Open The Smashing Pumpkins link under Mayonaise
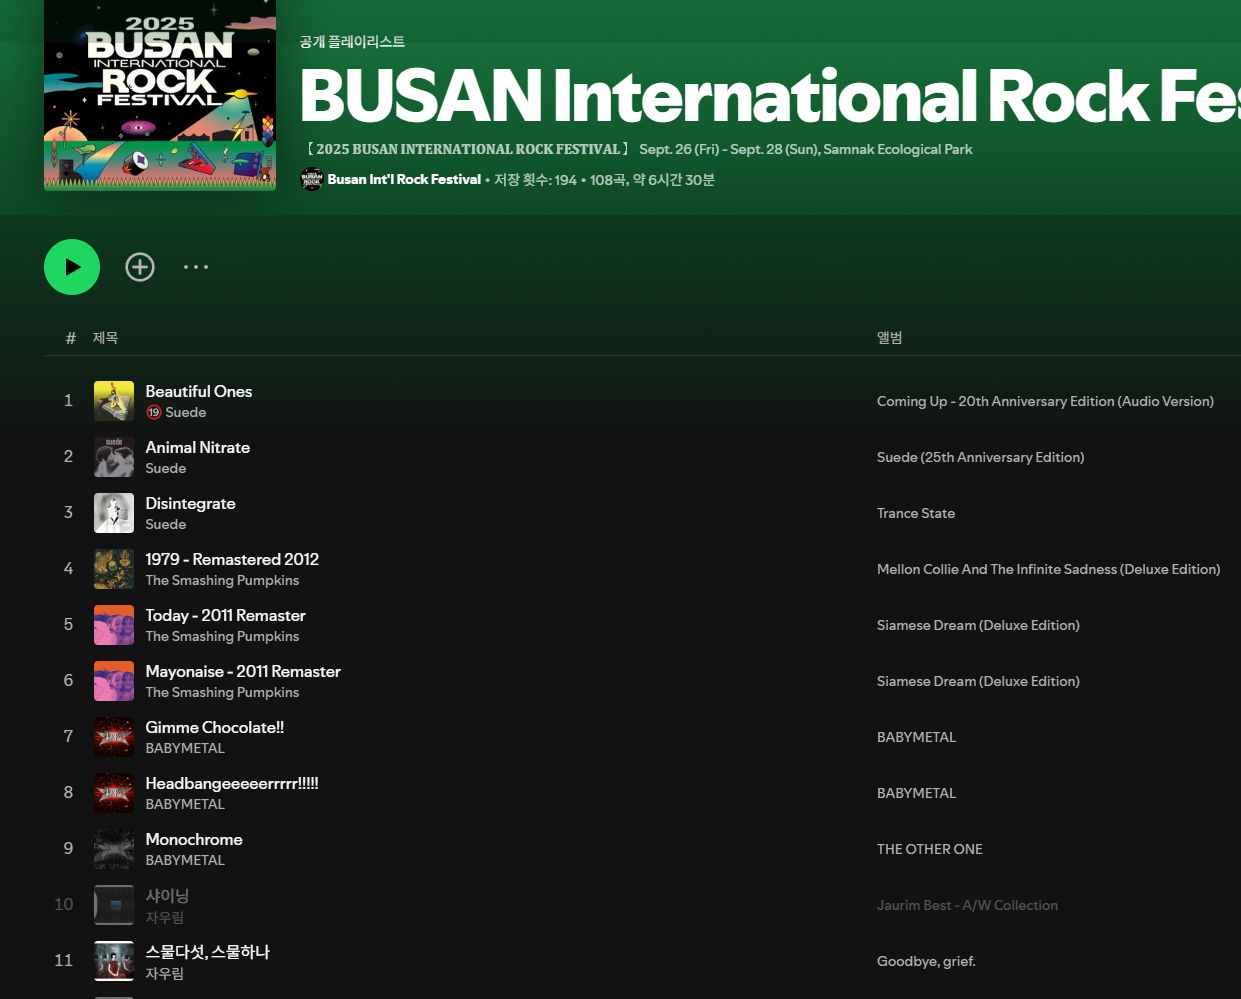1241x999 pixels. click(222, 693)
